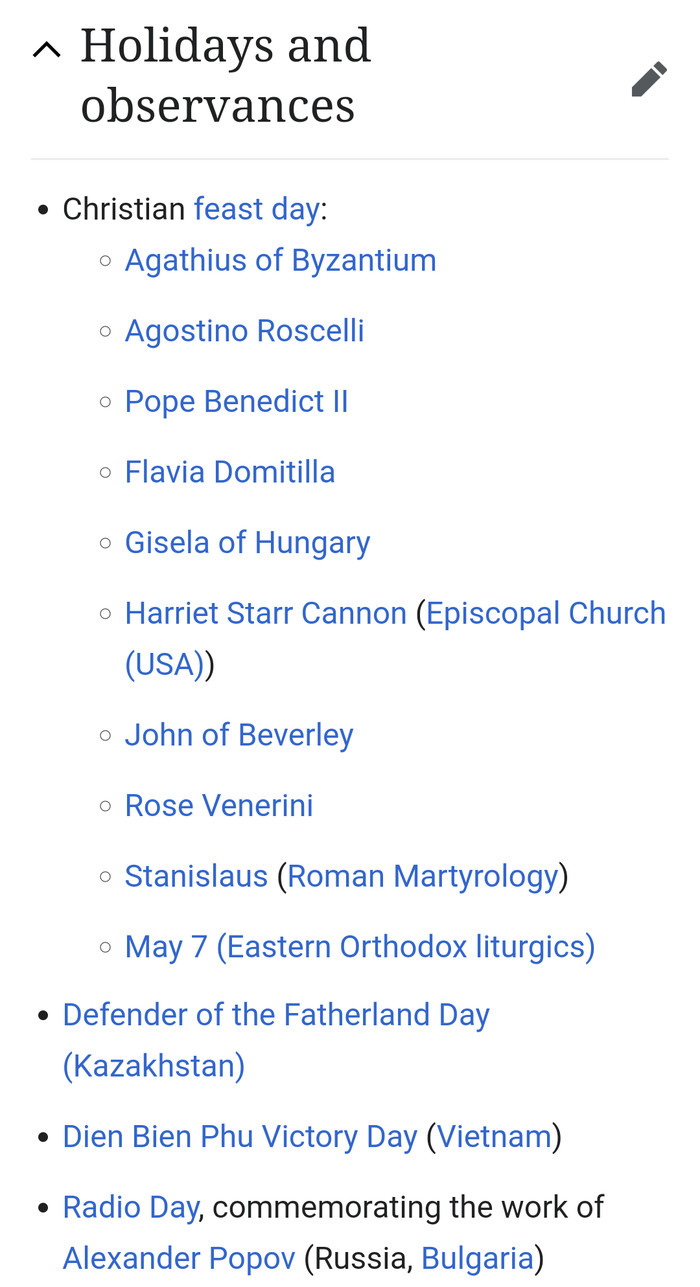The height and width of the screenshot is (1287, 700).
Task: Open Harriet Starr Cannon article
Action: pyautogui.click(x=265, y=613)
